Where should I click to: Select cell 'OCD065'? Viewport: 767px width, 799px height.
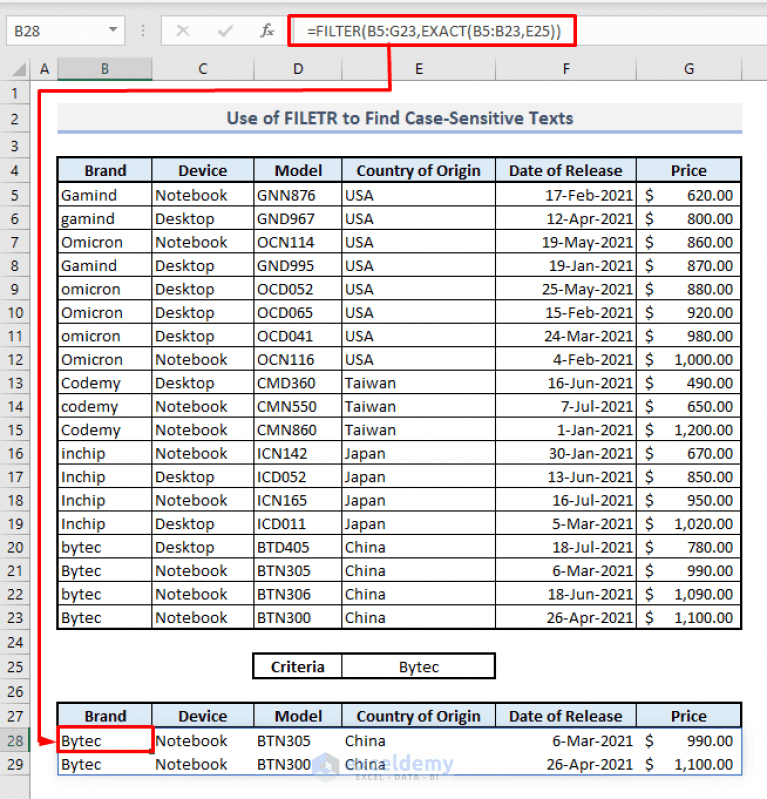[x=298, y=313]
